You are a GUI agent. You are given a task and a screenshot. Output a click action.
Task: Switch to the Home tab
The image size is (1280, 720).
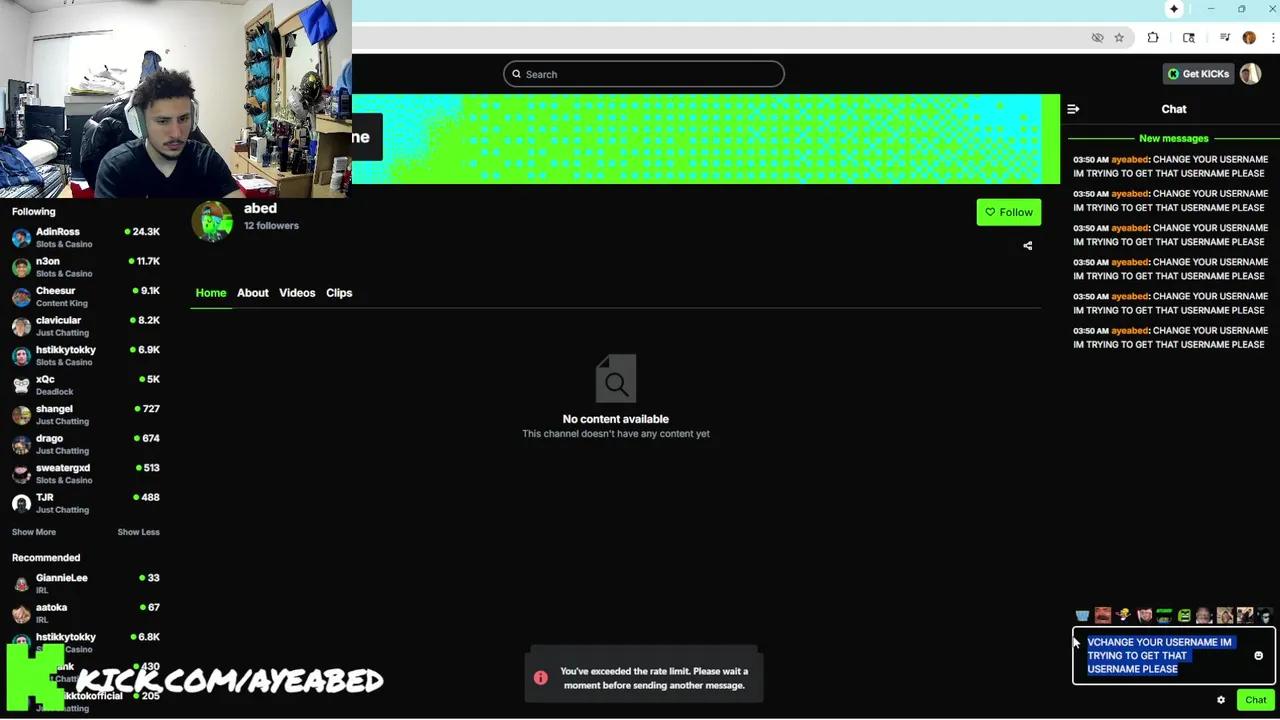click(211, 293)
